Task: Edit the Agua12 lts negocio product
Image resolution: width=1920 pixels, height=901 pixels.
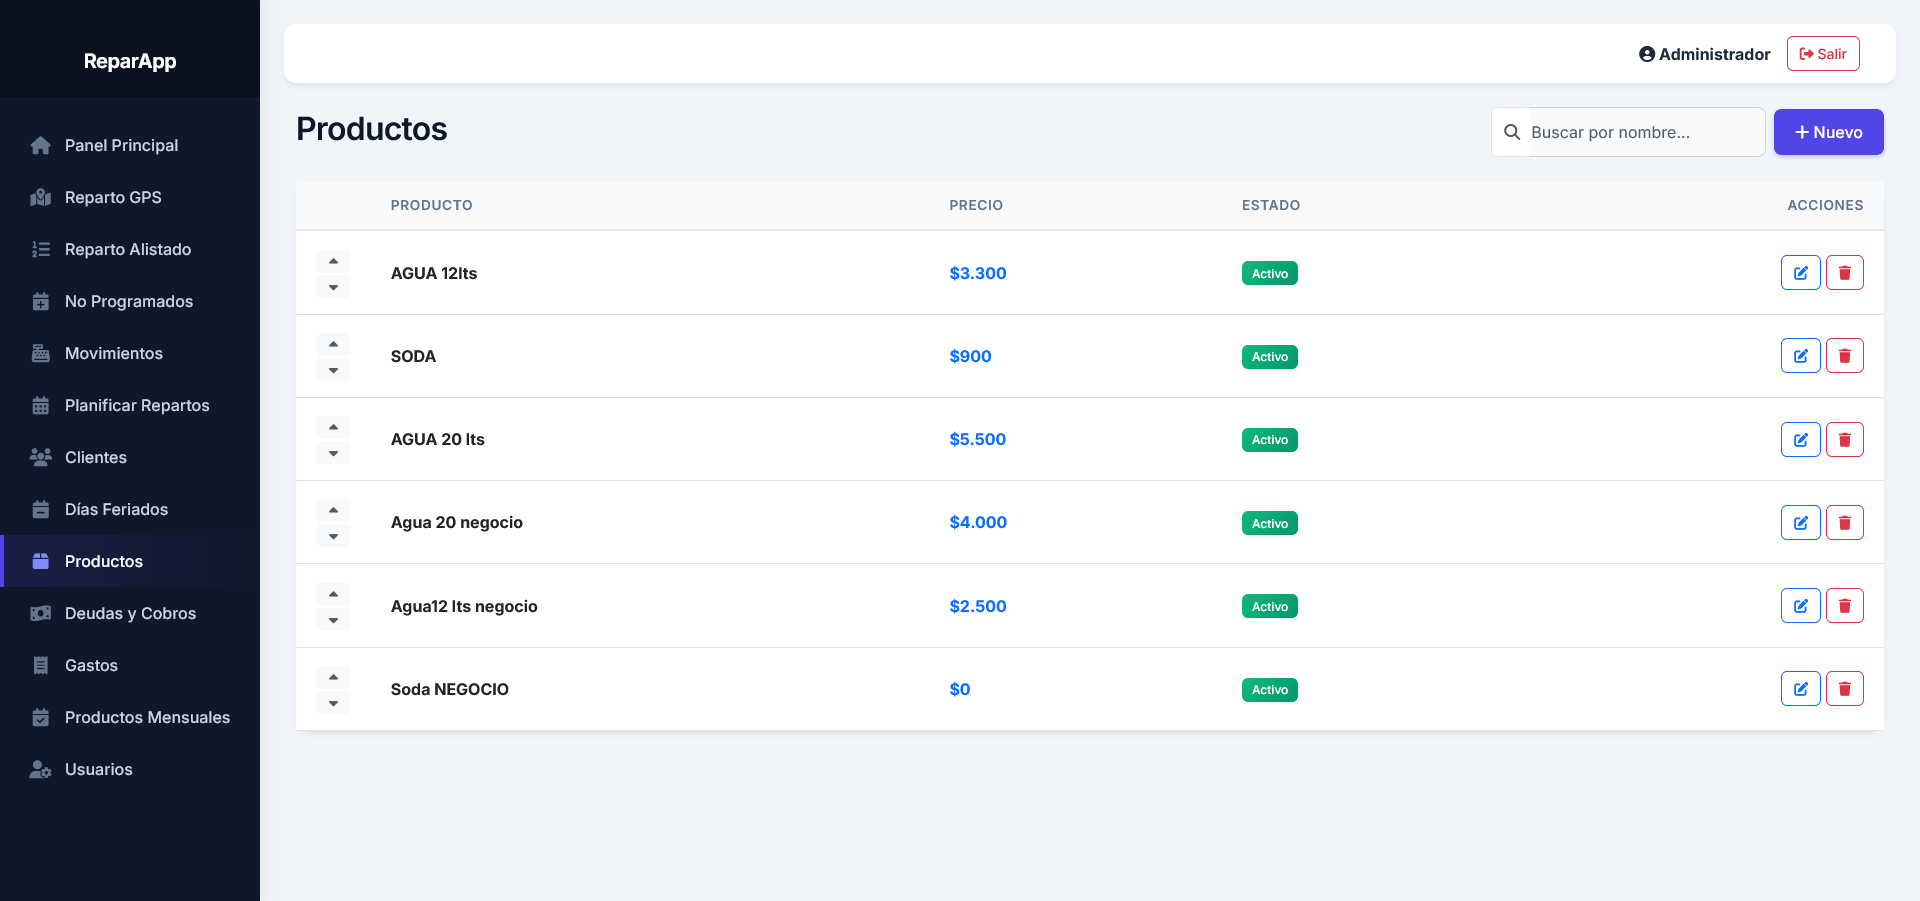Action: (x=1800, y=606)
